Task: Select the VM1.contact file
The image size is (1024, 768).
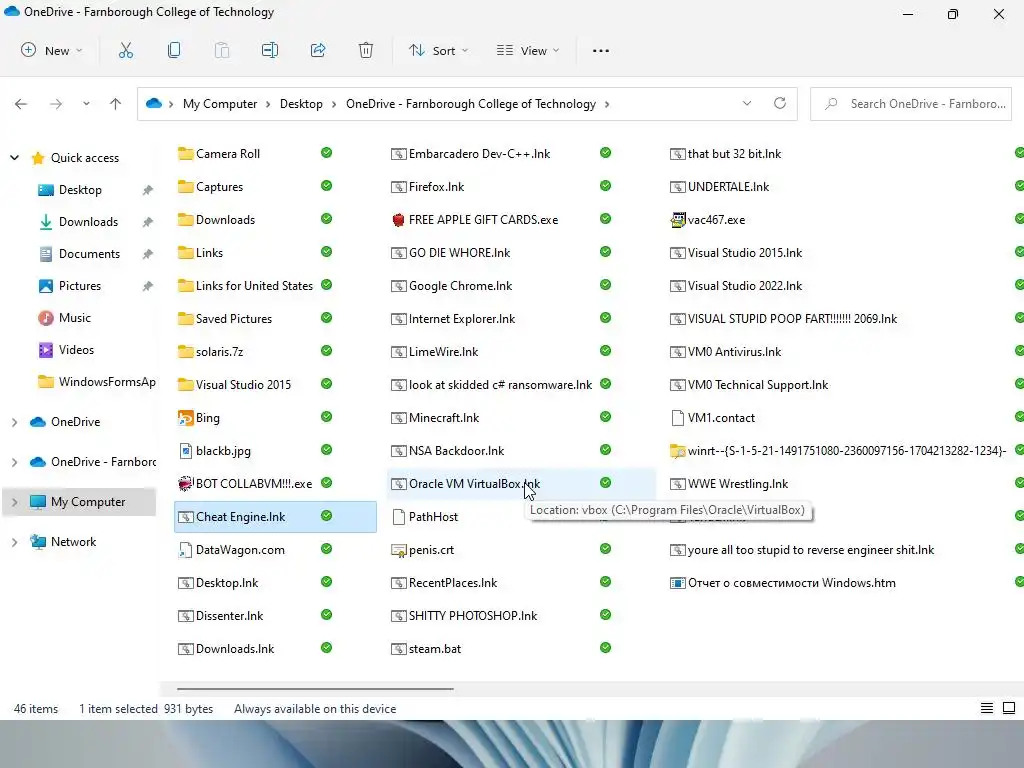Action: pos(712,418)
